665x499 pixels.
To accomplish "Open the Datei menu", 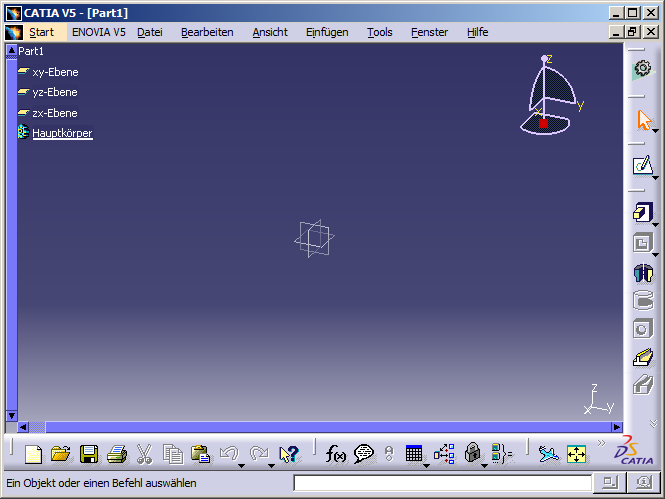I will click(150, 32).
